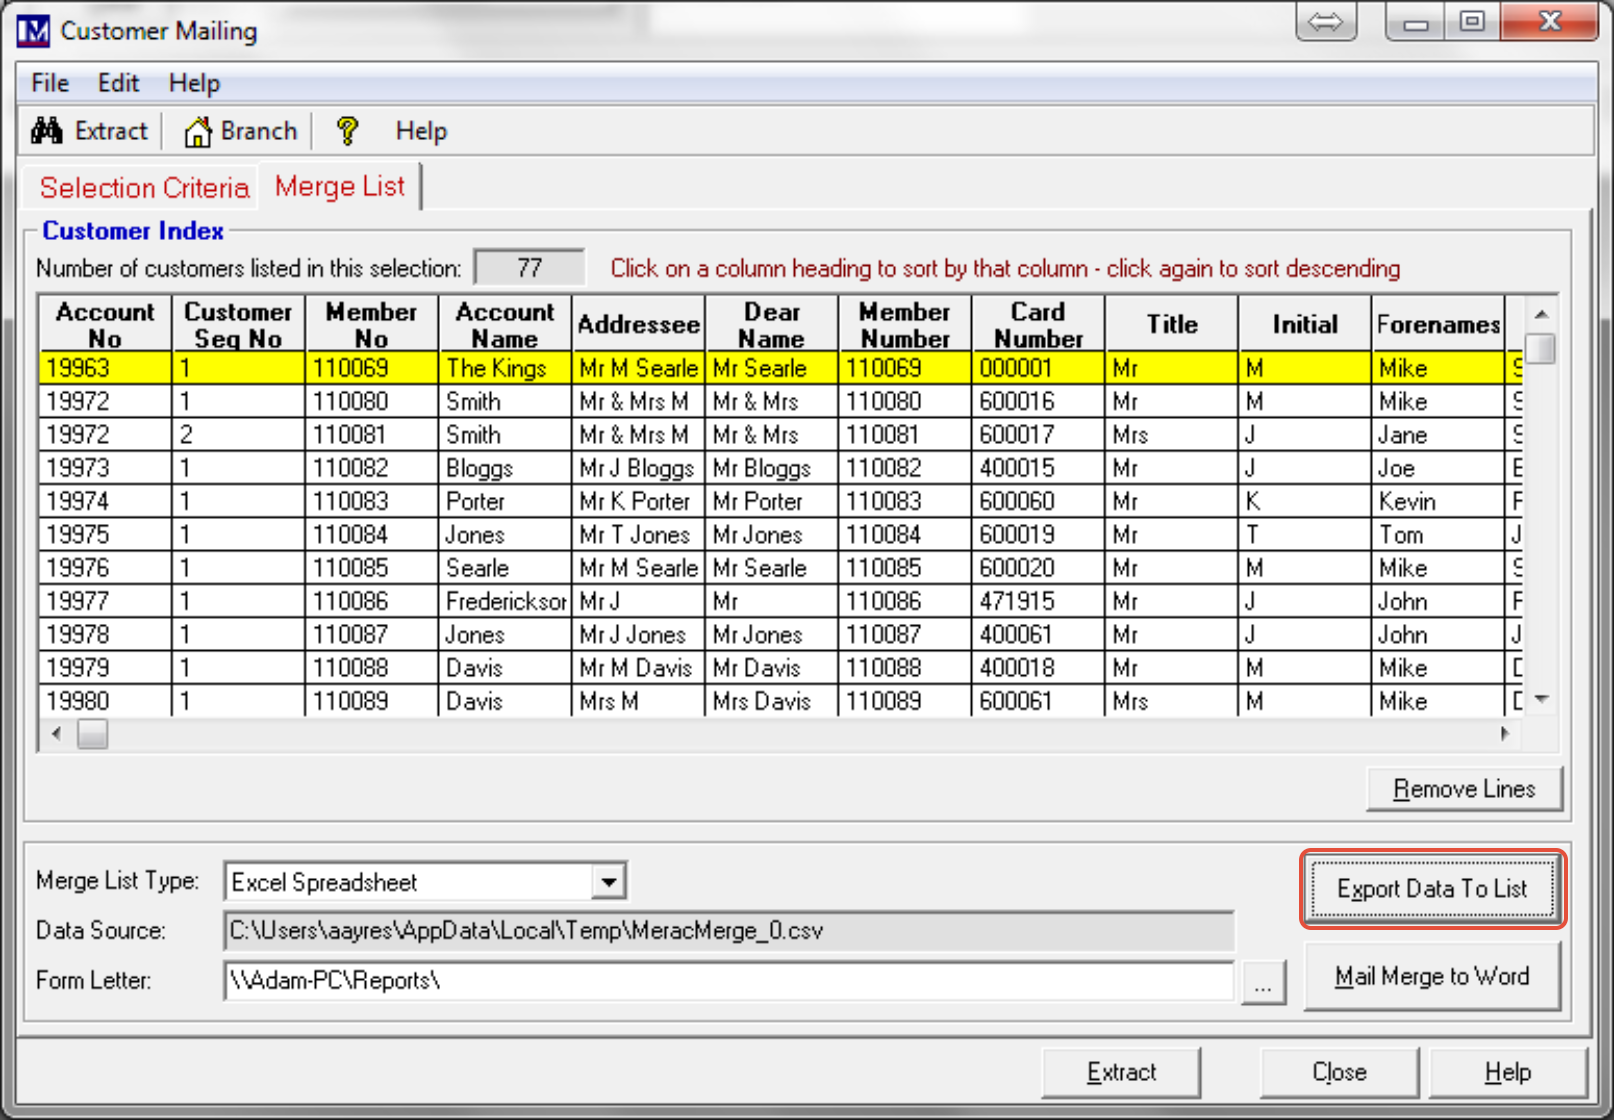Image resolution: width=1614 pixels, height=1120 pixels.
Task: Open the File menu
Action: click(x=50, y=83)
